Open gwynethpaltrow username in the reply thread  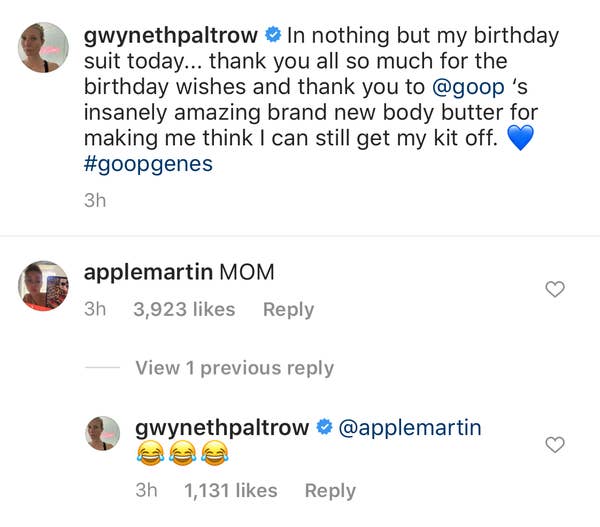point(222,428)
